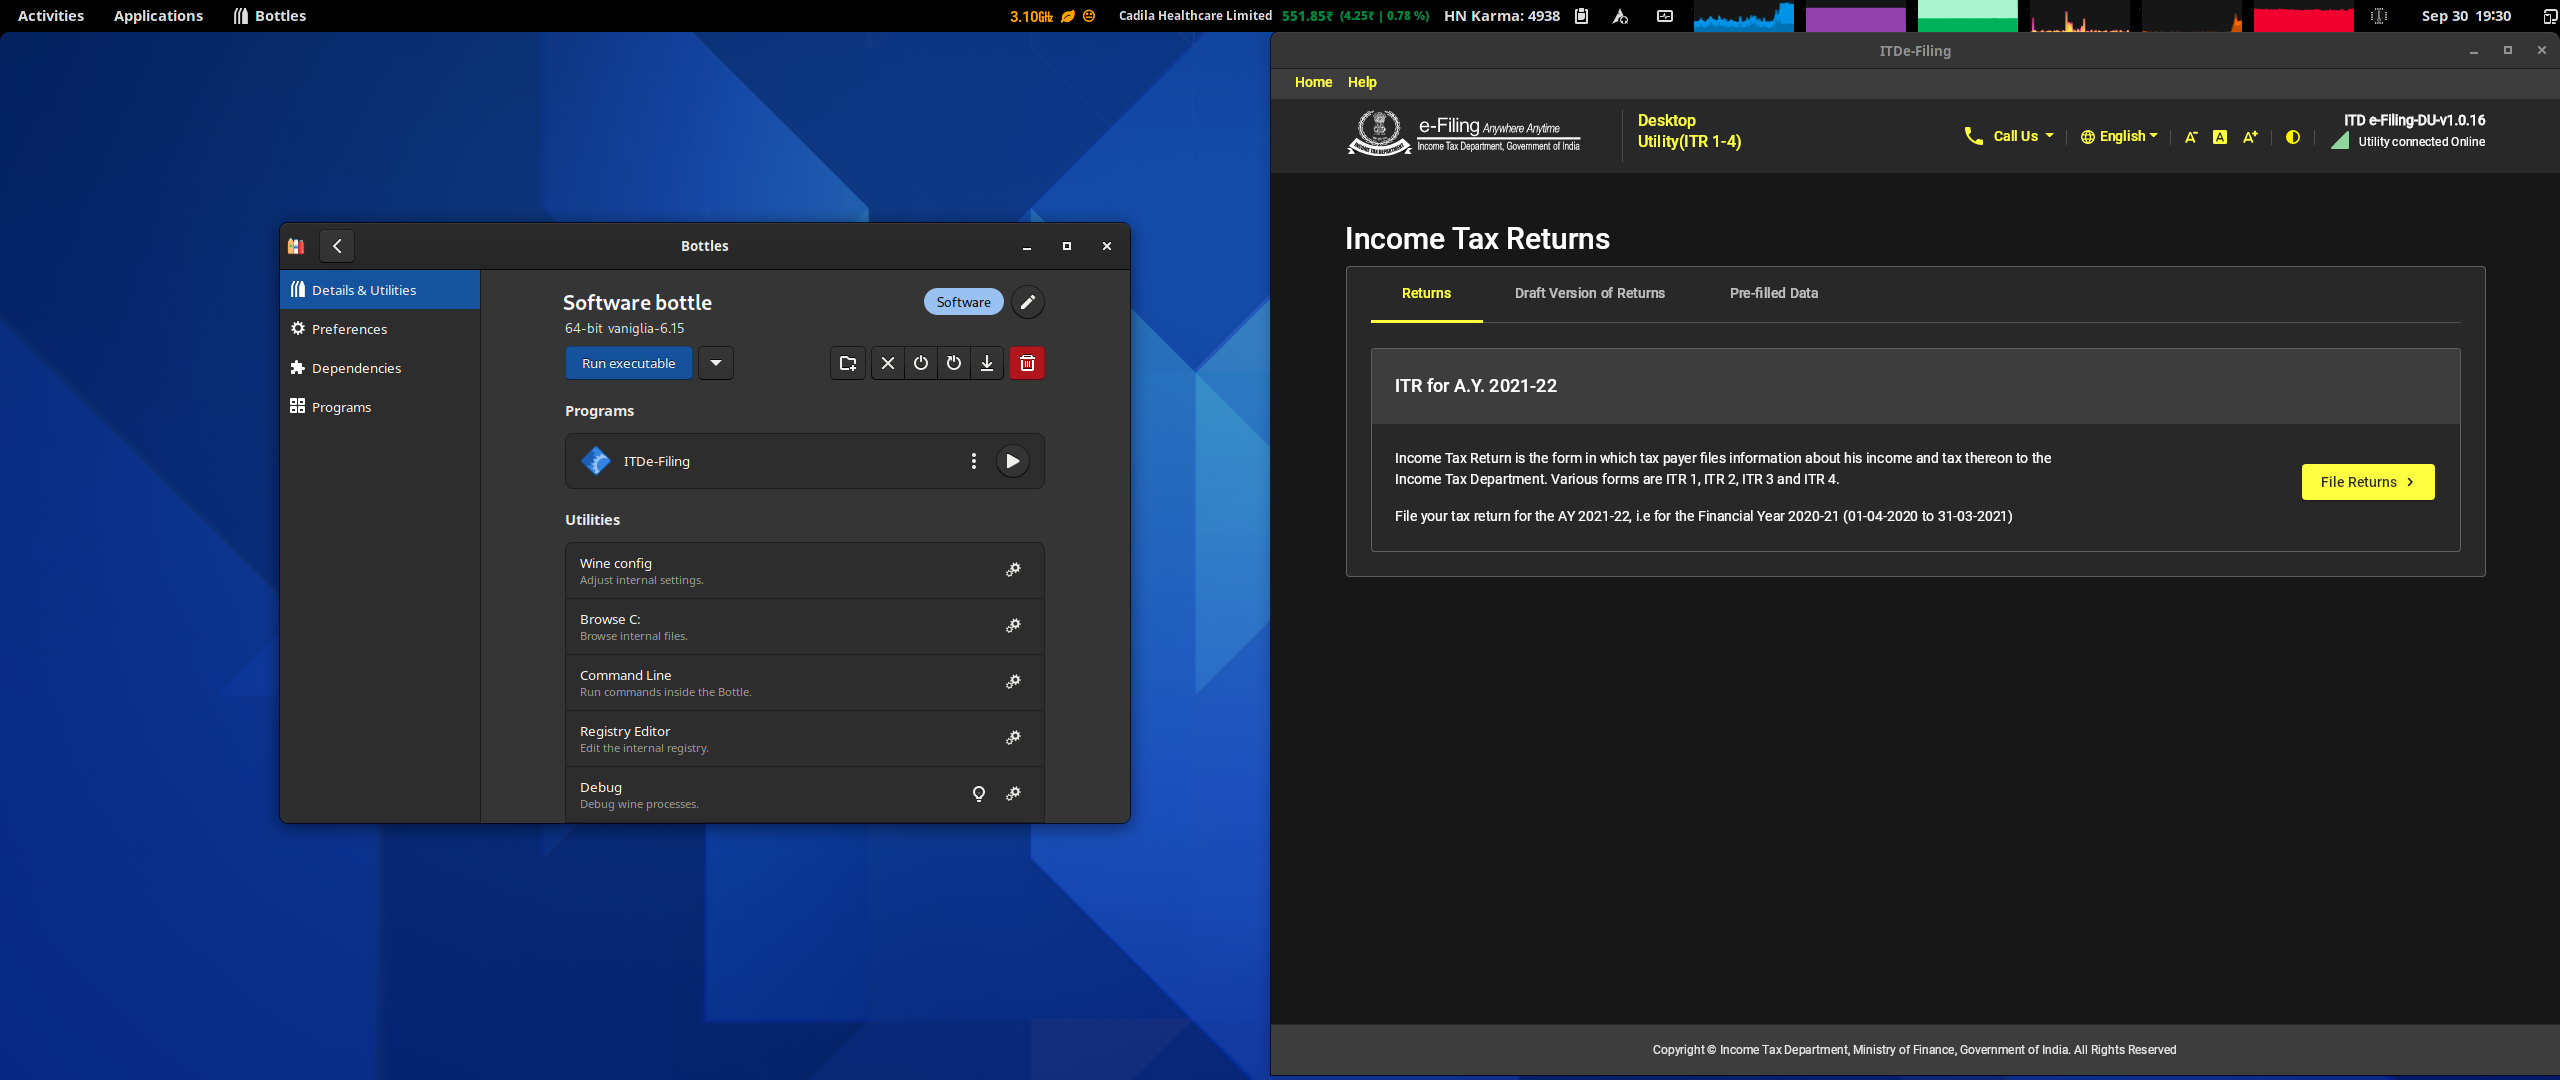2560x1080 pixels.
Task: Decrease font size with the A- icon
Action: click(x=2191, y=137)
